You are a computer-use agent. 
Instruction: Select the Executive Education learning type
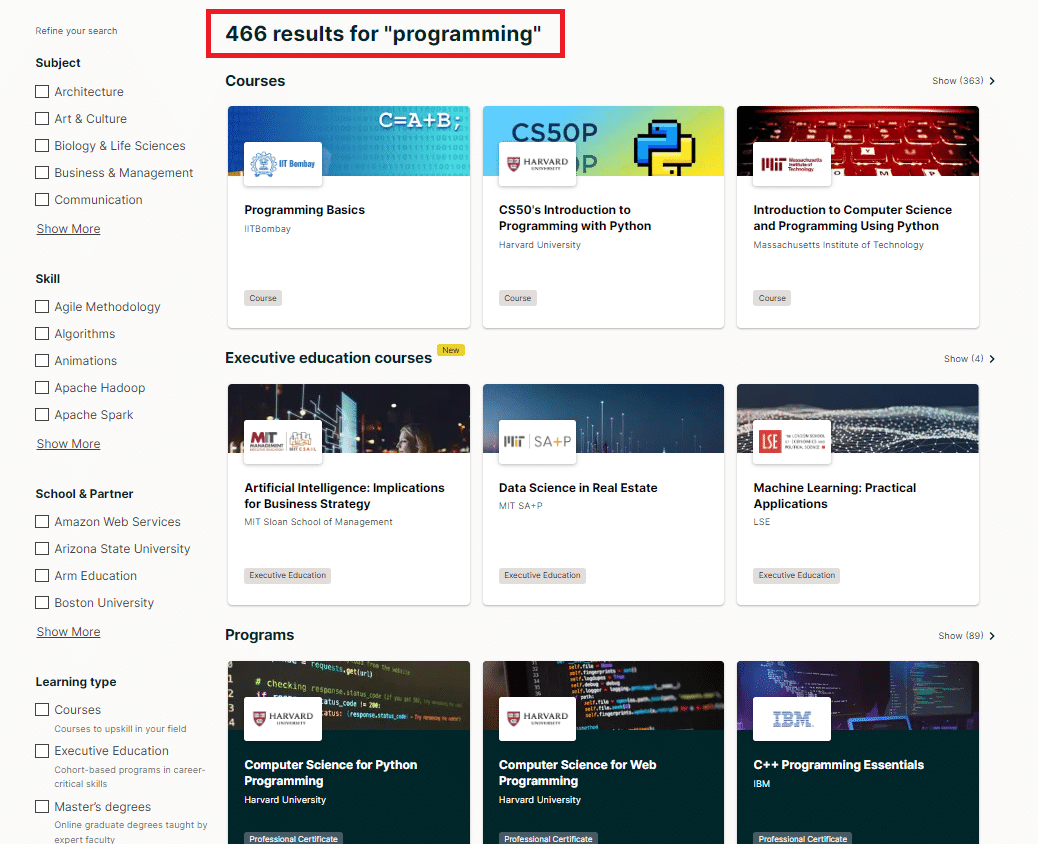tap(41, 750)
